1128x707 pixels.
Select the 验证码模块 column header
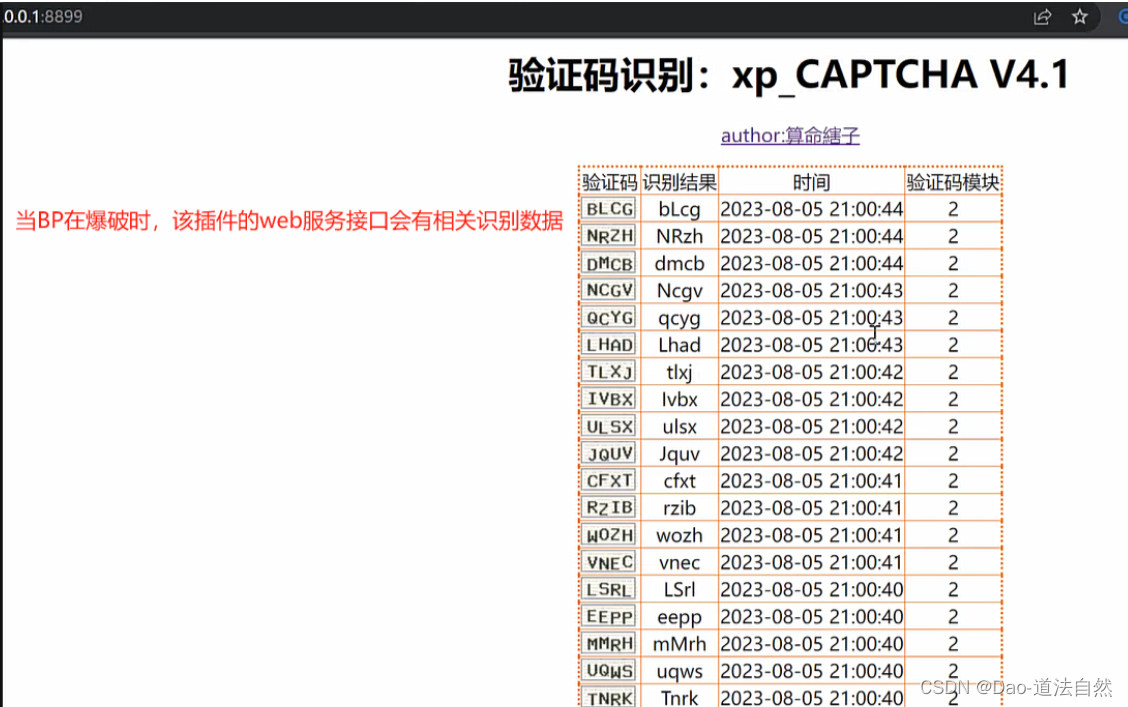(x=952, y=182)
